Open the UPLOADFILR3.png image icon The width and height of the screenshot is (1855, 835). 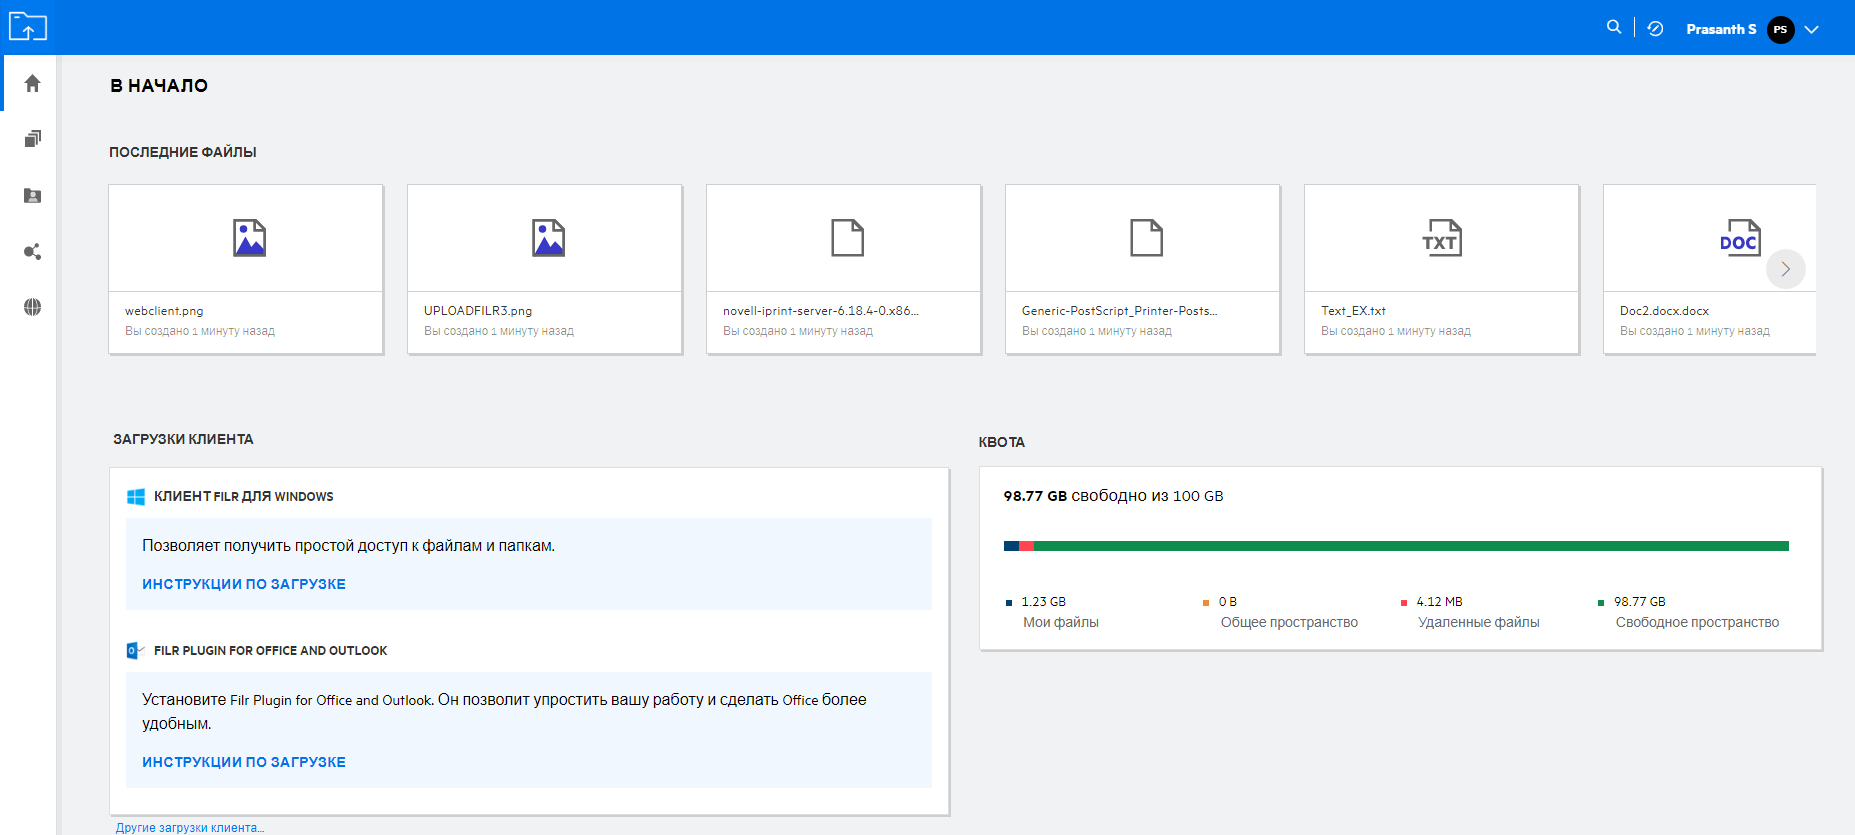coord(548,238)
